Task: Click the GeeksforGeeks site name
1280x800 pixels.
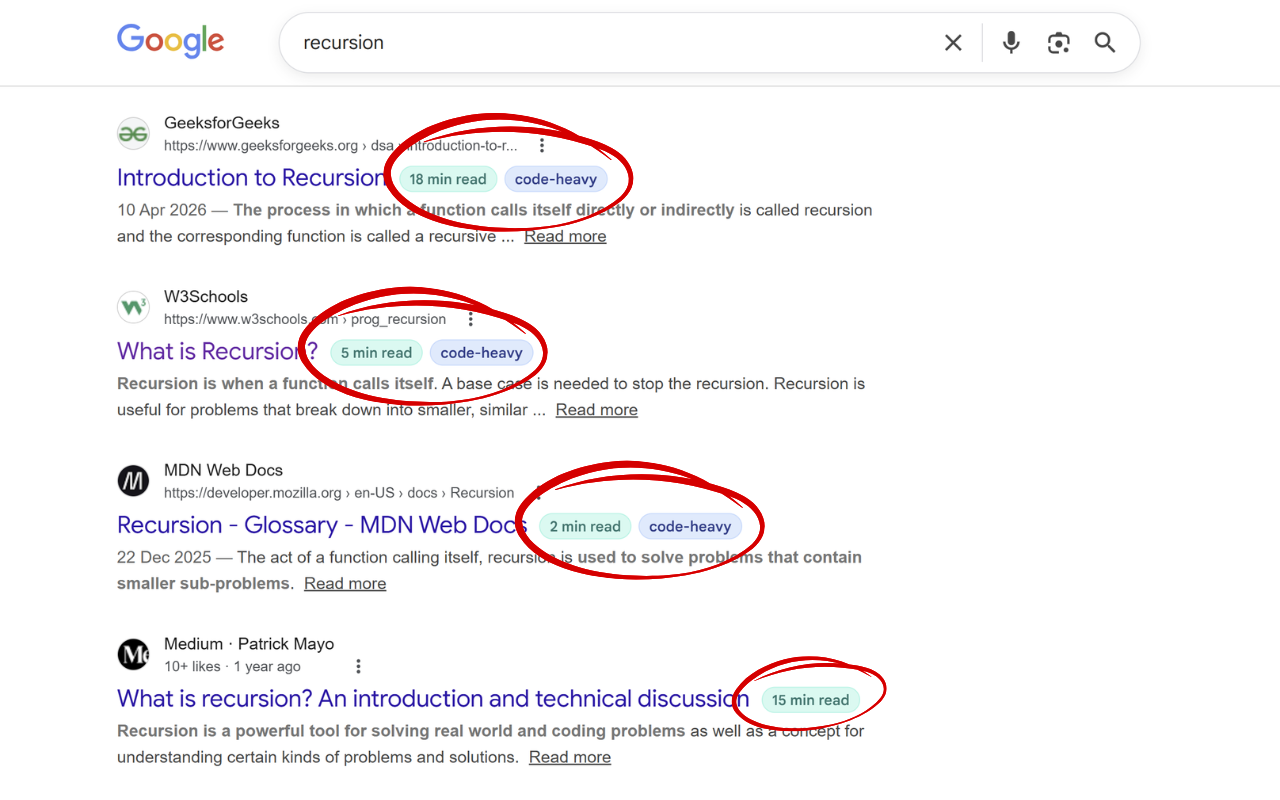Action: (x=222, y=123)
